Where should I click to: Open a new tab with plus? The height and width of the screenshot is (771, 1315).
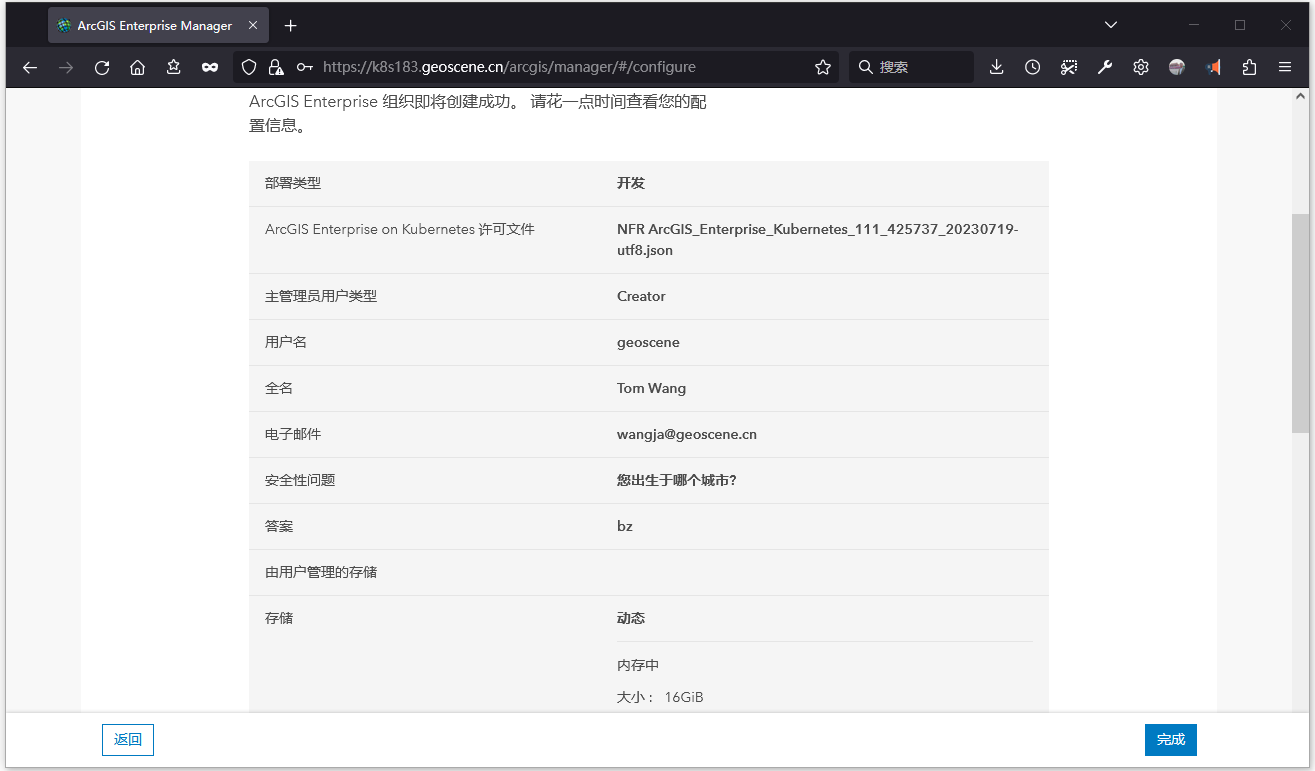click(x=290, y=25)
